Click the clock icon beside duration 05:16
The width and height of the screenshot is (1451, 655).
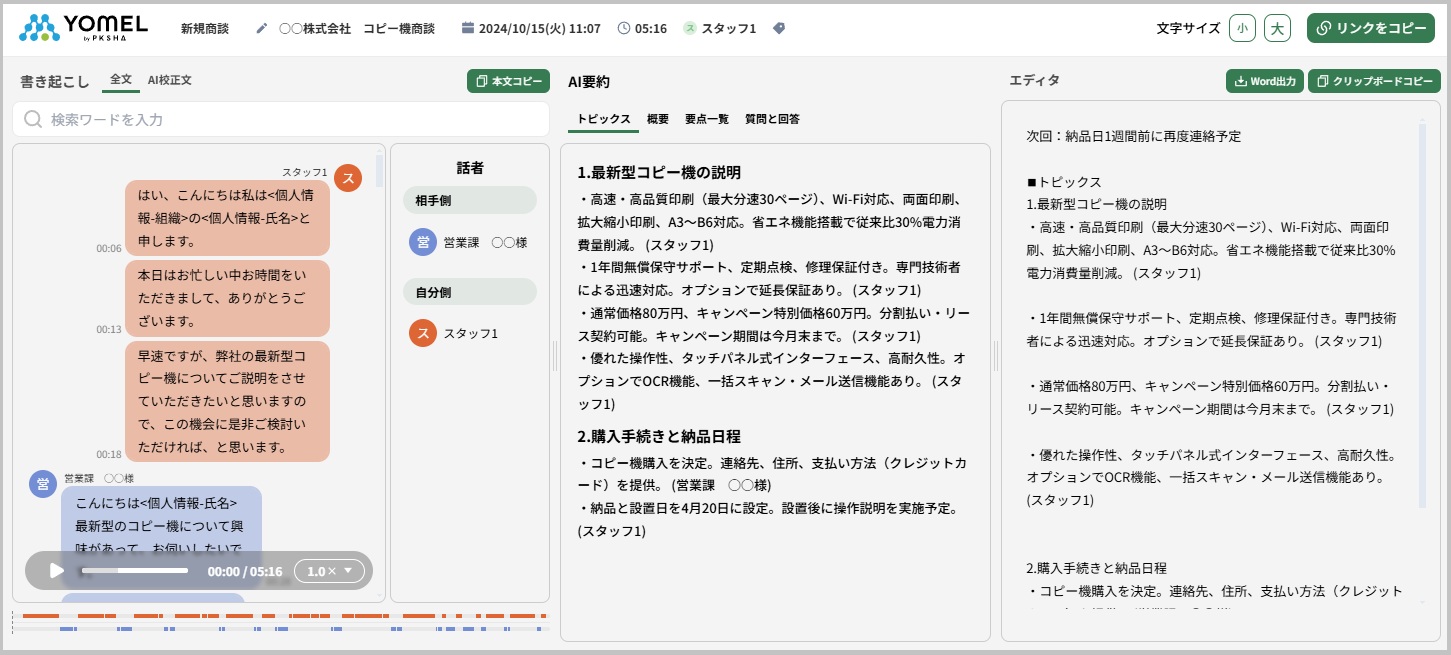pyautogui.click(x=624, y=28)
